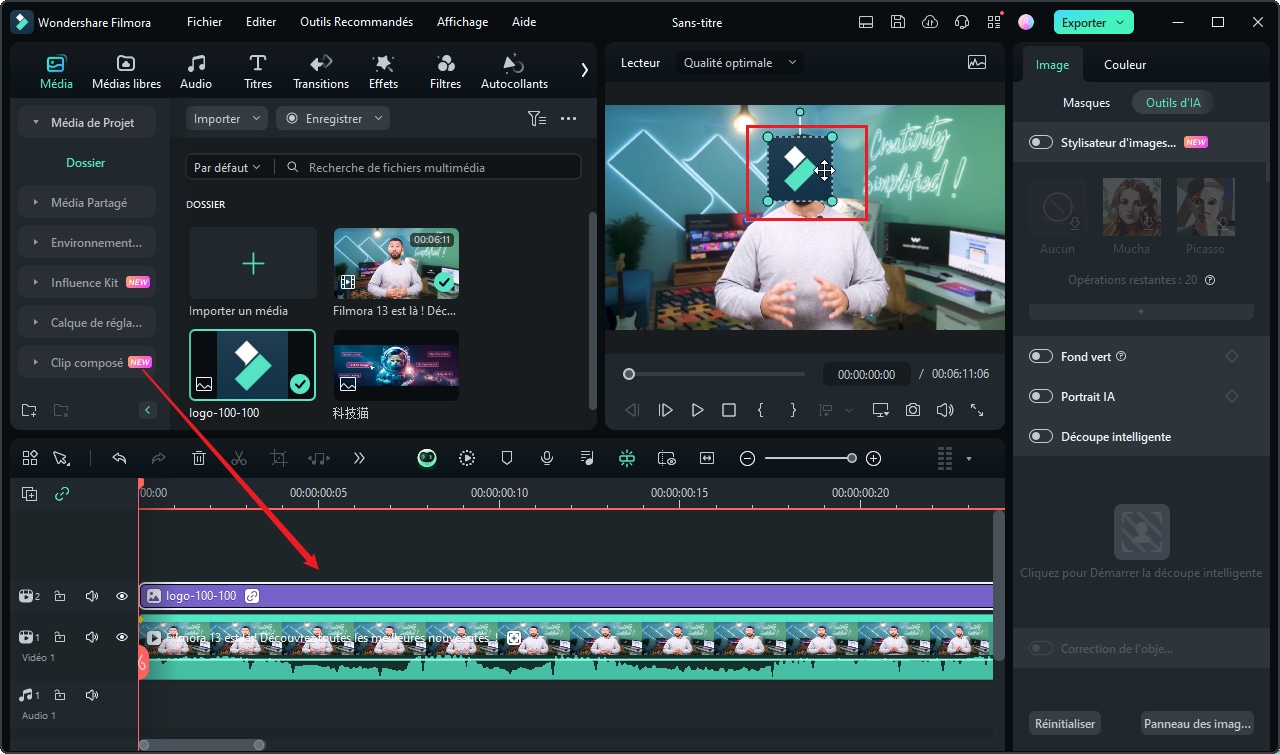Open the Affichage menu
The height and width of the screenshot is (754, 1280).
click(462, 22)
